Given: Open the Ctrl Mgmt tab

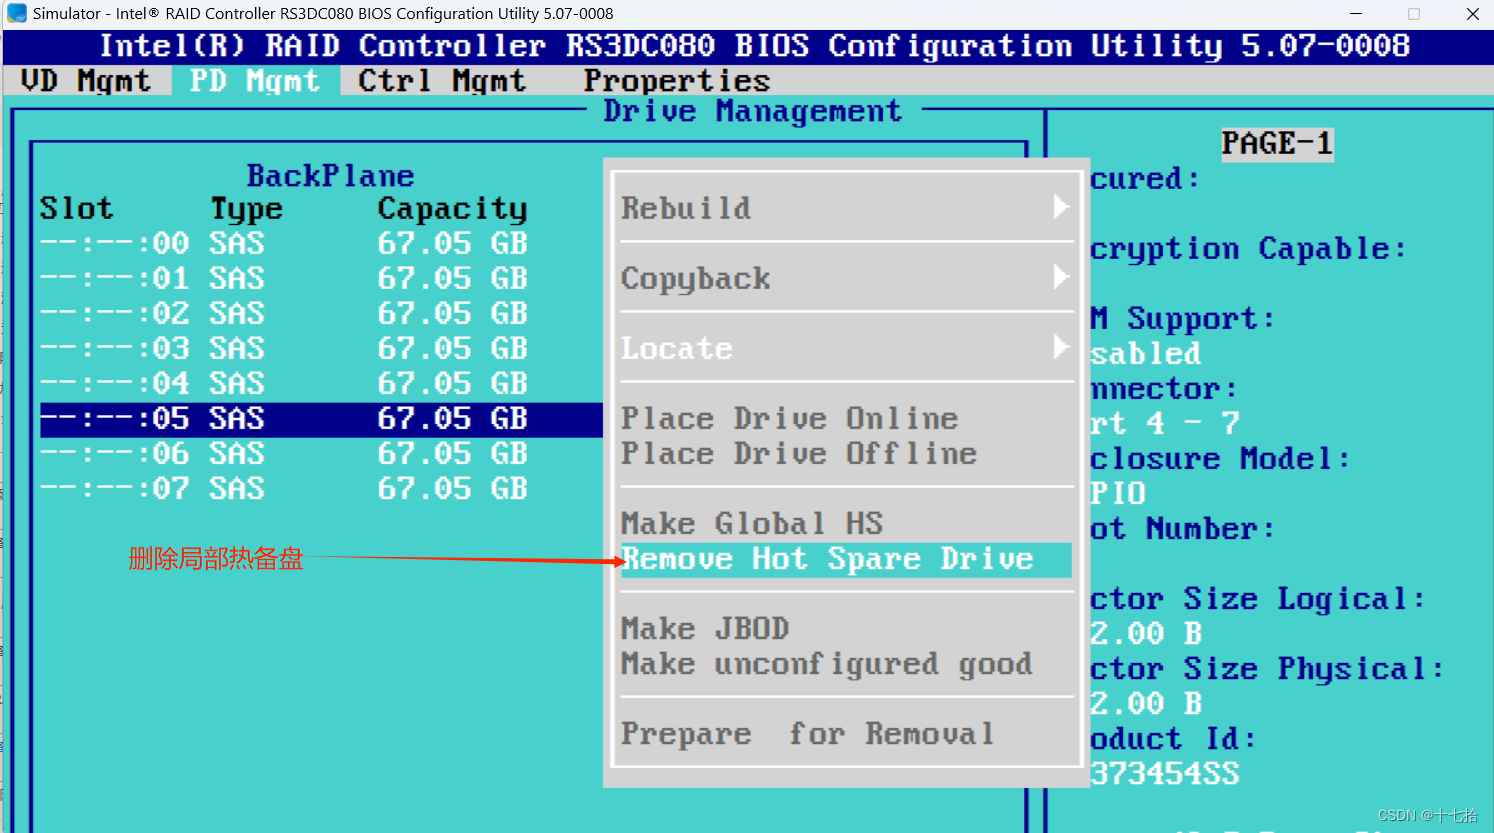Looking at the screenshot, I should point(442,81).
